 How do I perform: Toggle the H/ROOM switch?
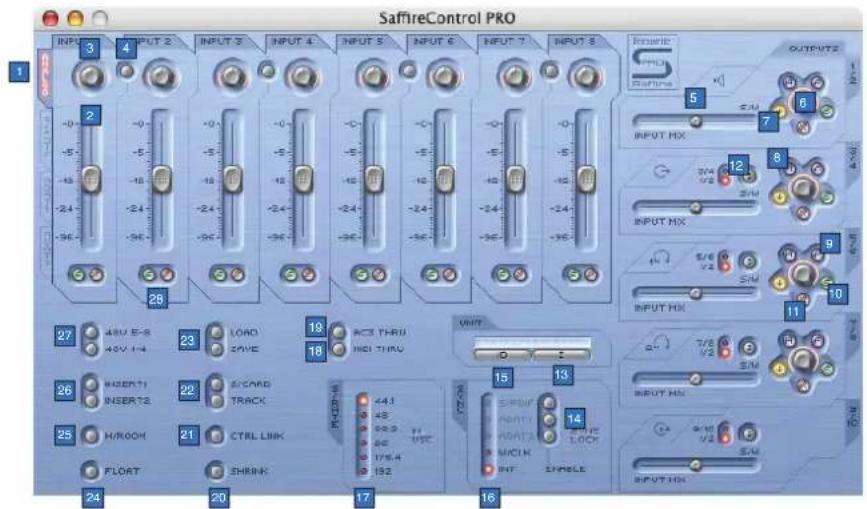(x=91, y=435)
